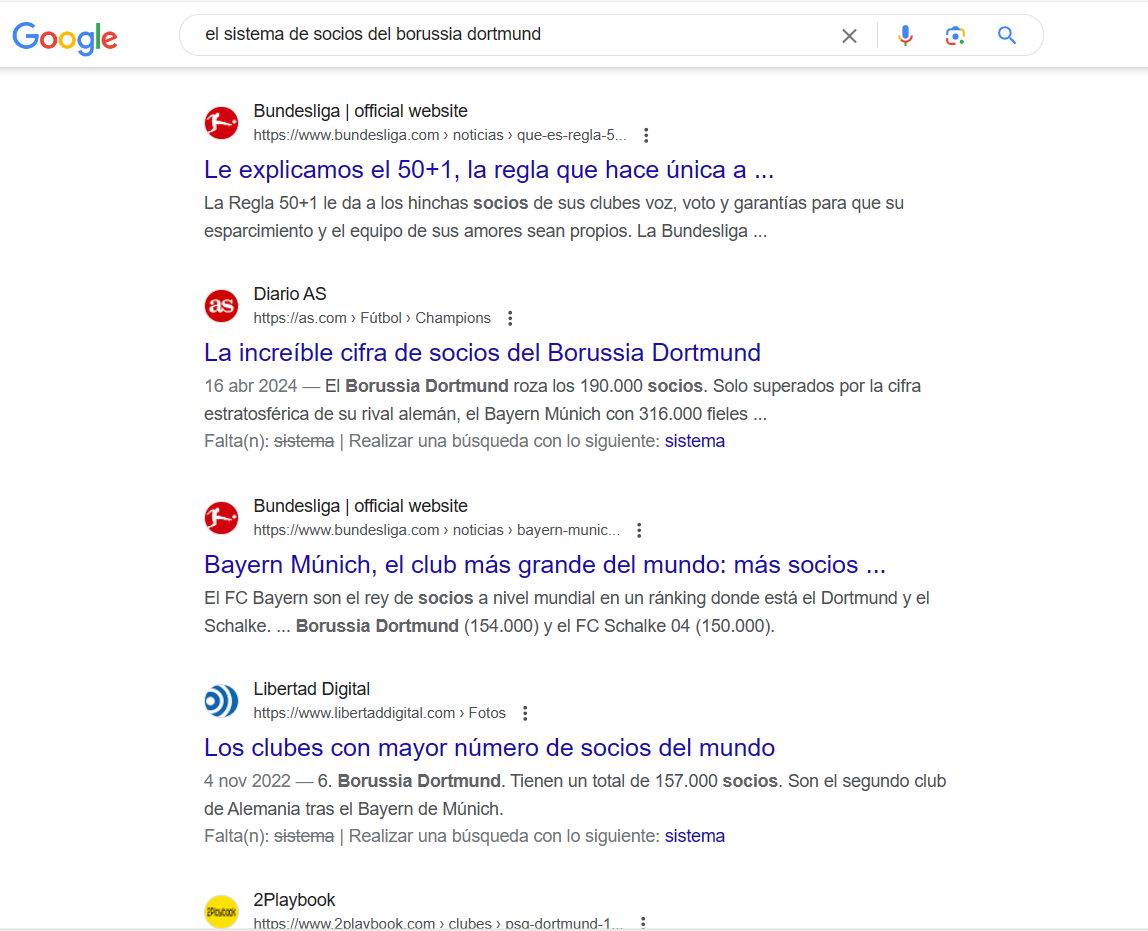This screenshot has height=931, width=1148.
Task: Click libertaddigital.com › Fotos breadcrumb
Action: (379, 713)
